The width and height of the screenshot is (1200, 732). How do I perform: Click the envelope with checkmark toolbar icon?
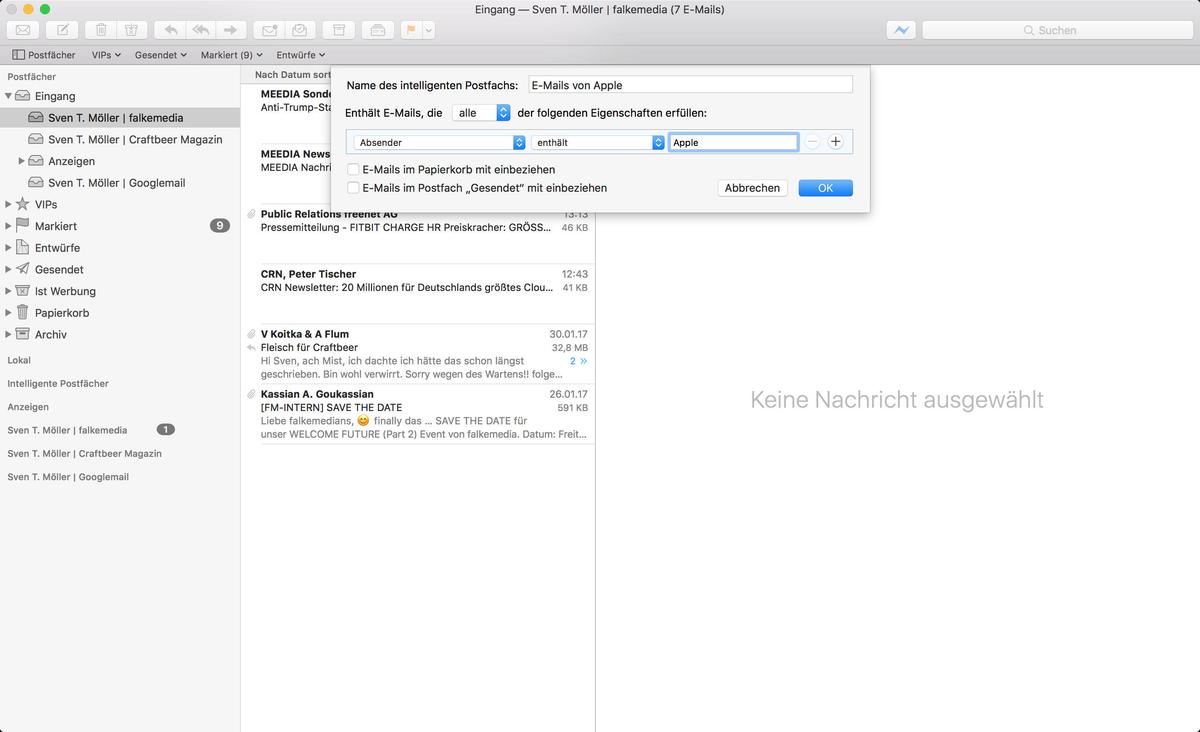[x=299, y=30]
